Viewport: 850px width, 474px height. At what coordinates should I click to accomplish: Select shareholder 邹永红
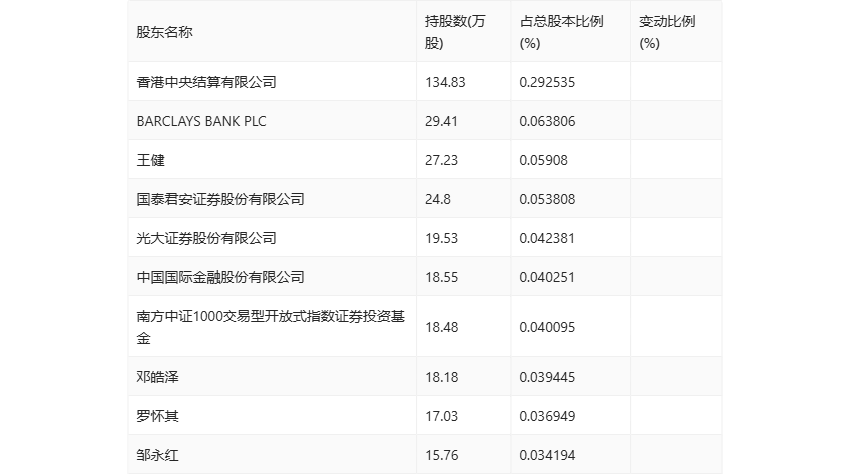point(157,455)
